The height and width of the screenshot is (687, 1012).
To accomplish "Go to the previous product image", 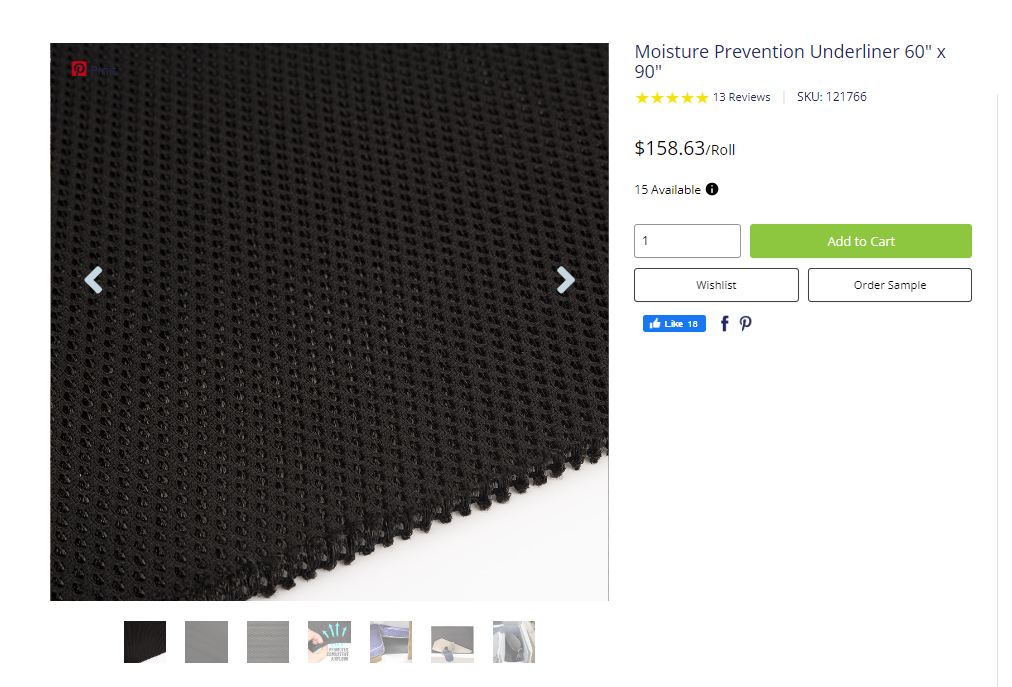I will pyautogui.click(x=93, y=280).
